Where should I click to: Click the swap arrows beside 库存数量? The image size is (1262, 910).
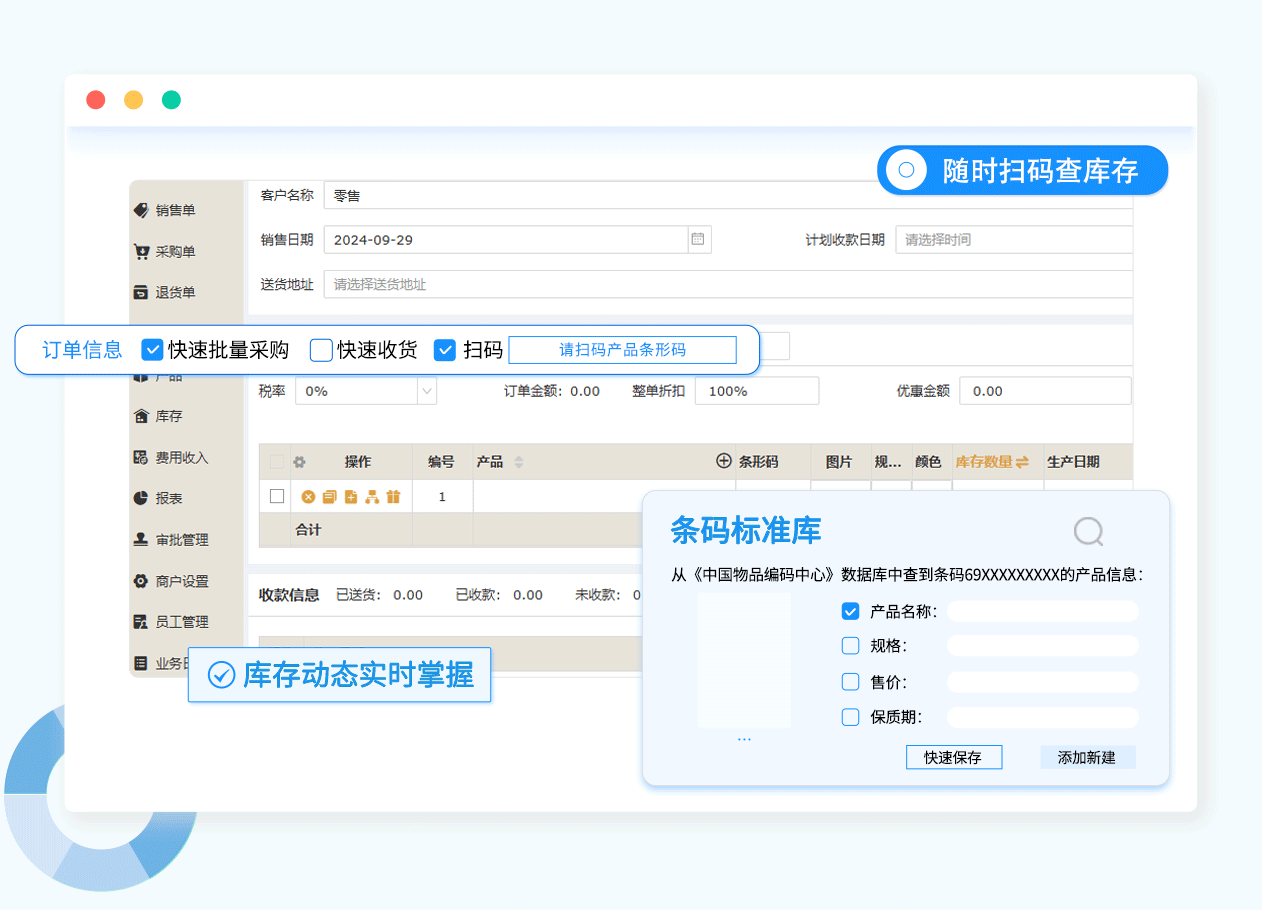[x=1022, y=462]
